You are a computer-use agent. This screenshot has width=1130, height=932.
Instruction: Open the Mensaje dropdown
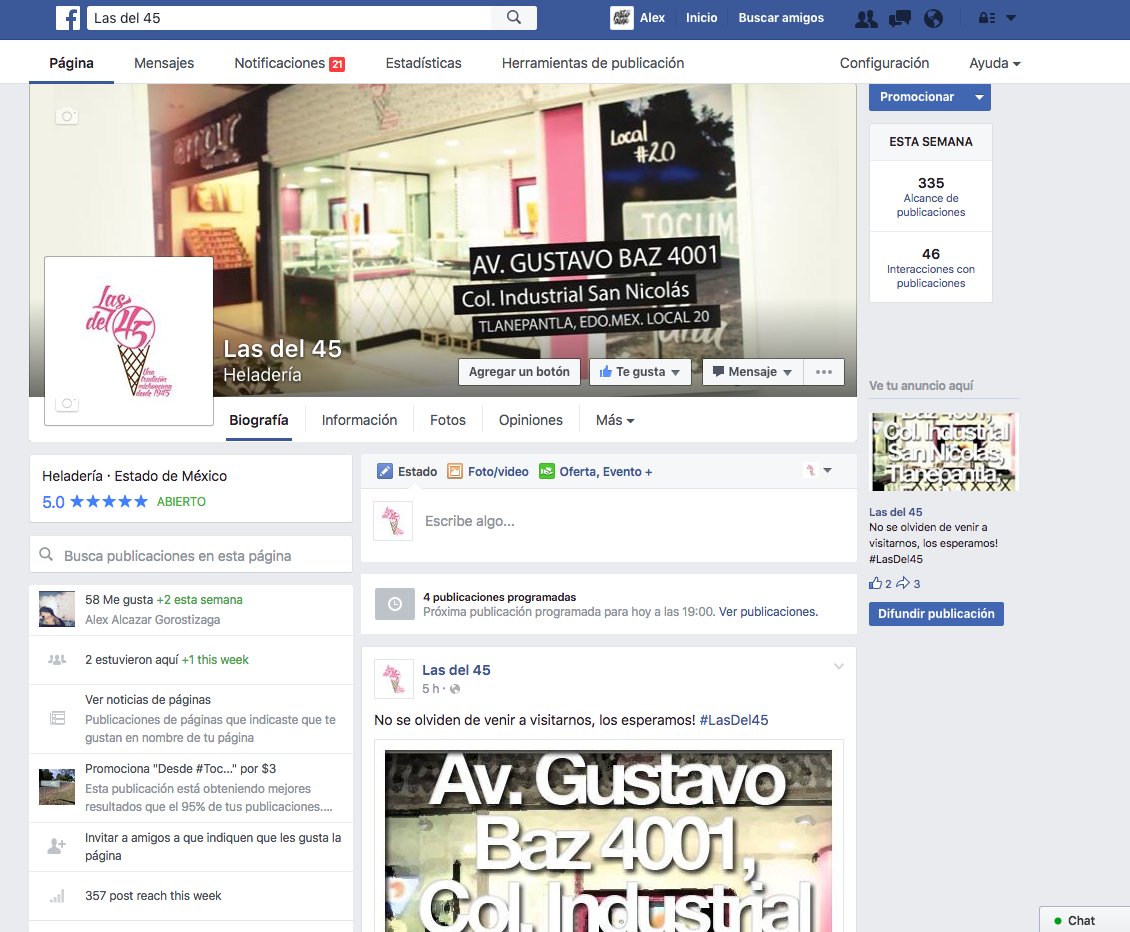(752, 372)
